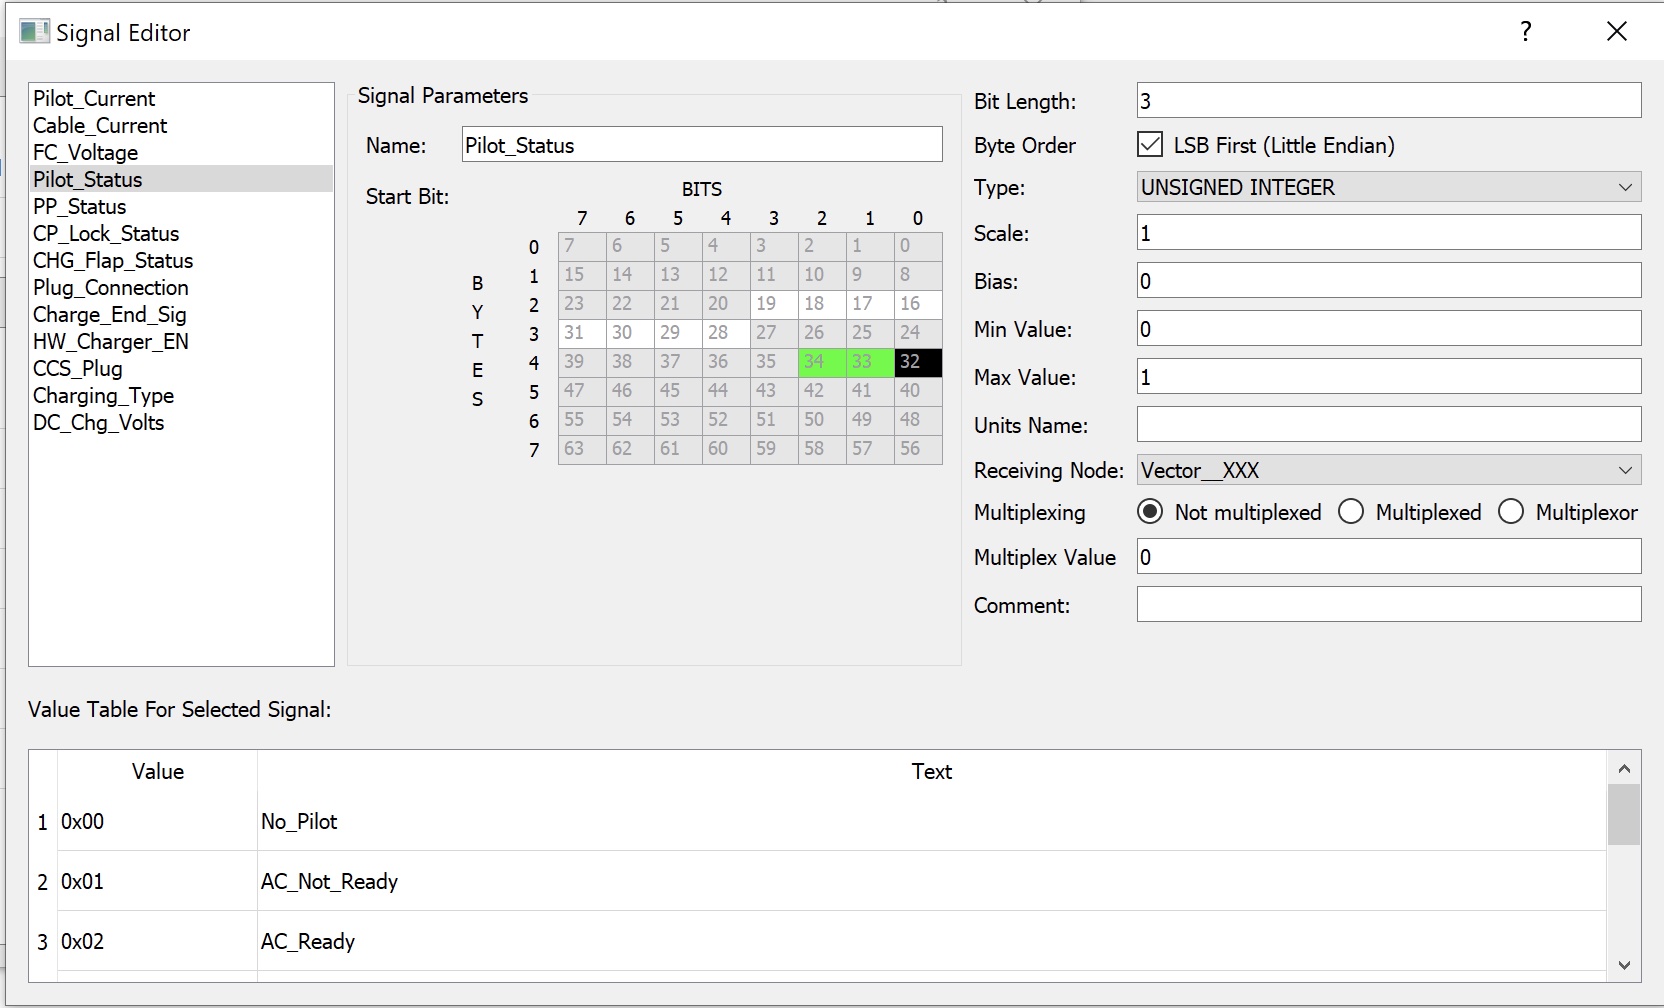Expand the Receiving Node dropdown
Screen dimensions: 1664x1008
pyautogui.click(x=1388, y=470)
